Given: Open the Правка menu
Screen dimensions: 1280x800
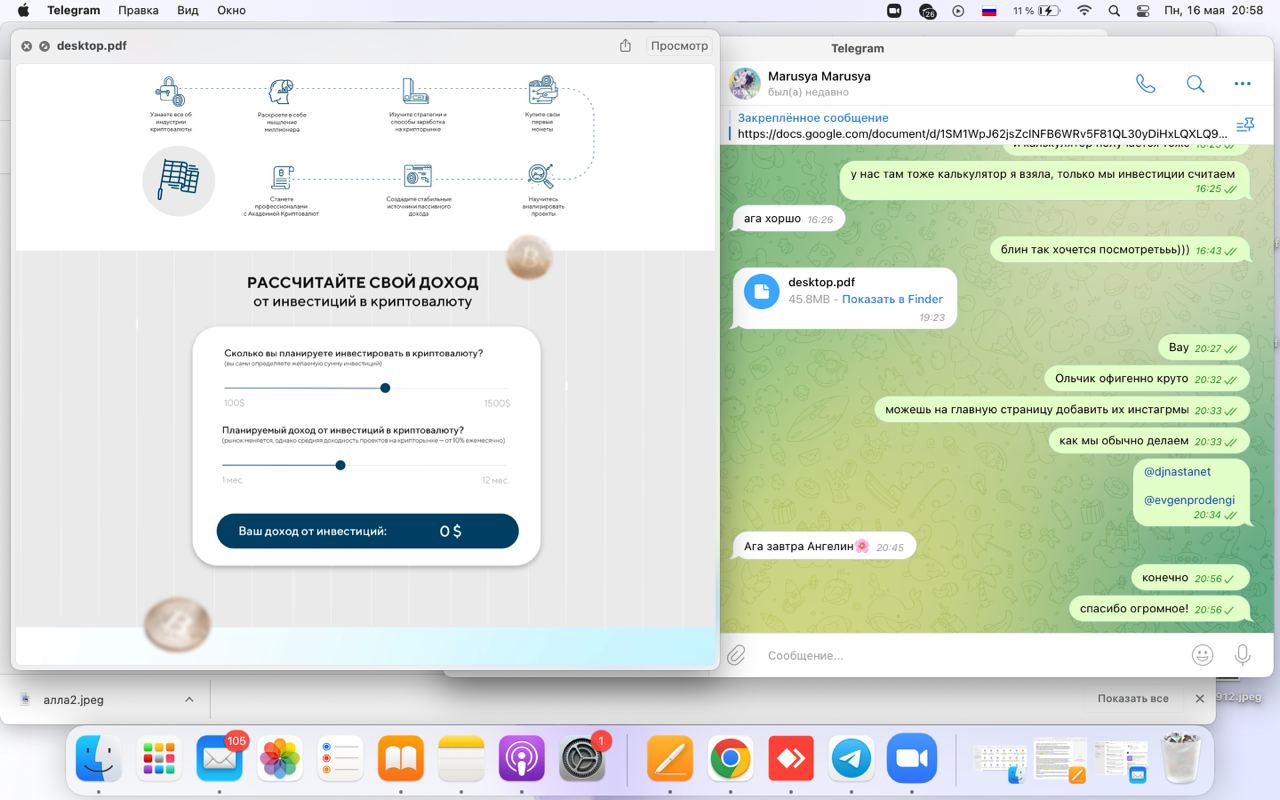Looking at the screenshot, I should coord(138,11).
